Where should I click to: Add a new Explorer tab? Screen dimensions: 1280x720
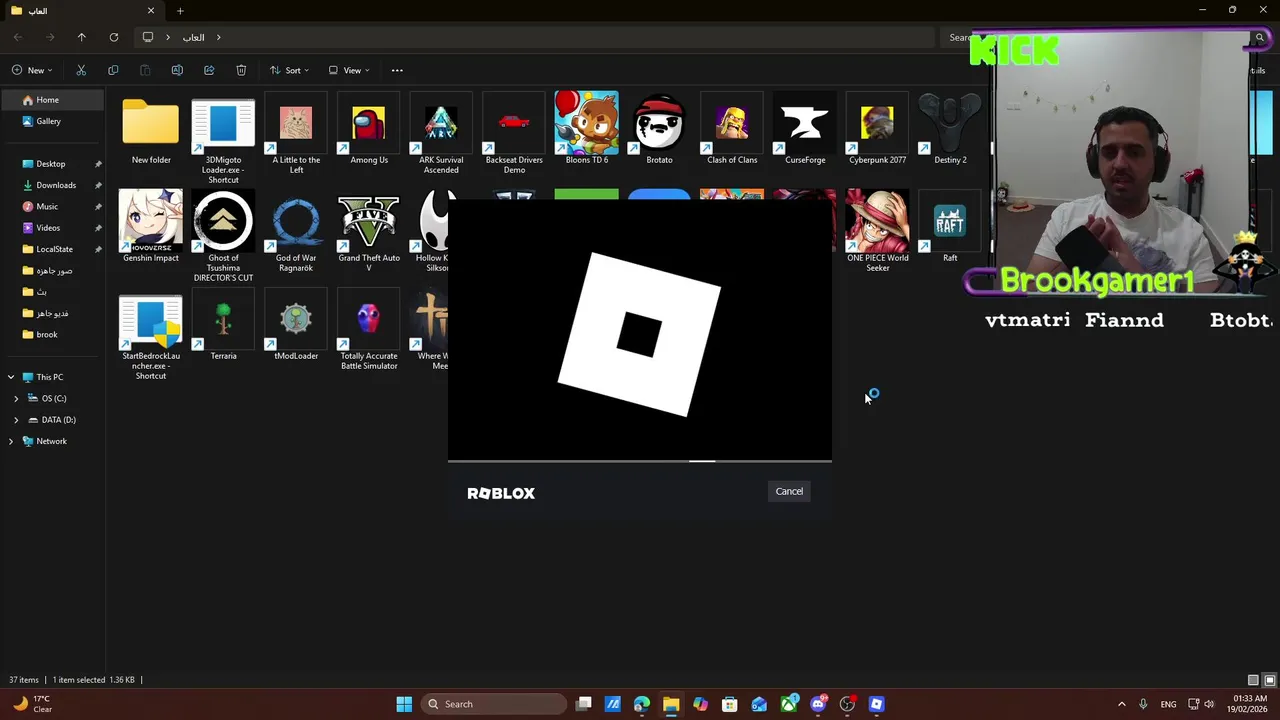pyautogui.click(x=180, y=11)
